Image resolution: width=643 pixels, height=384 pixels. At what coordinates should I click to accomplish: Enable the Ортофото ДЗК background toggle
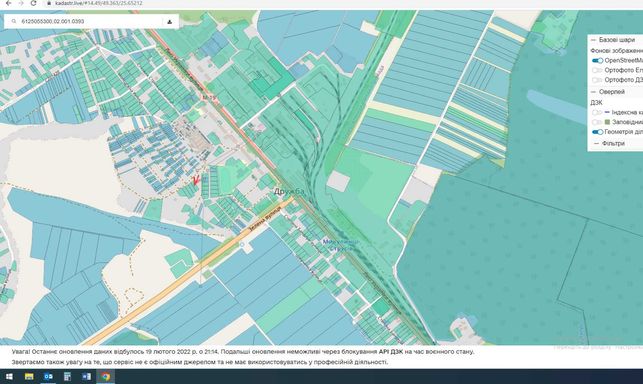coord(597,80)
